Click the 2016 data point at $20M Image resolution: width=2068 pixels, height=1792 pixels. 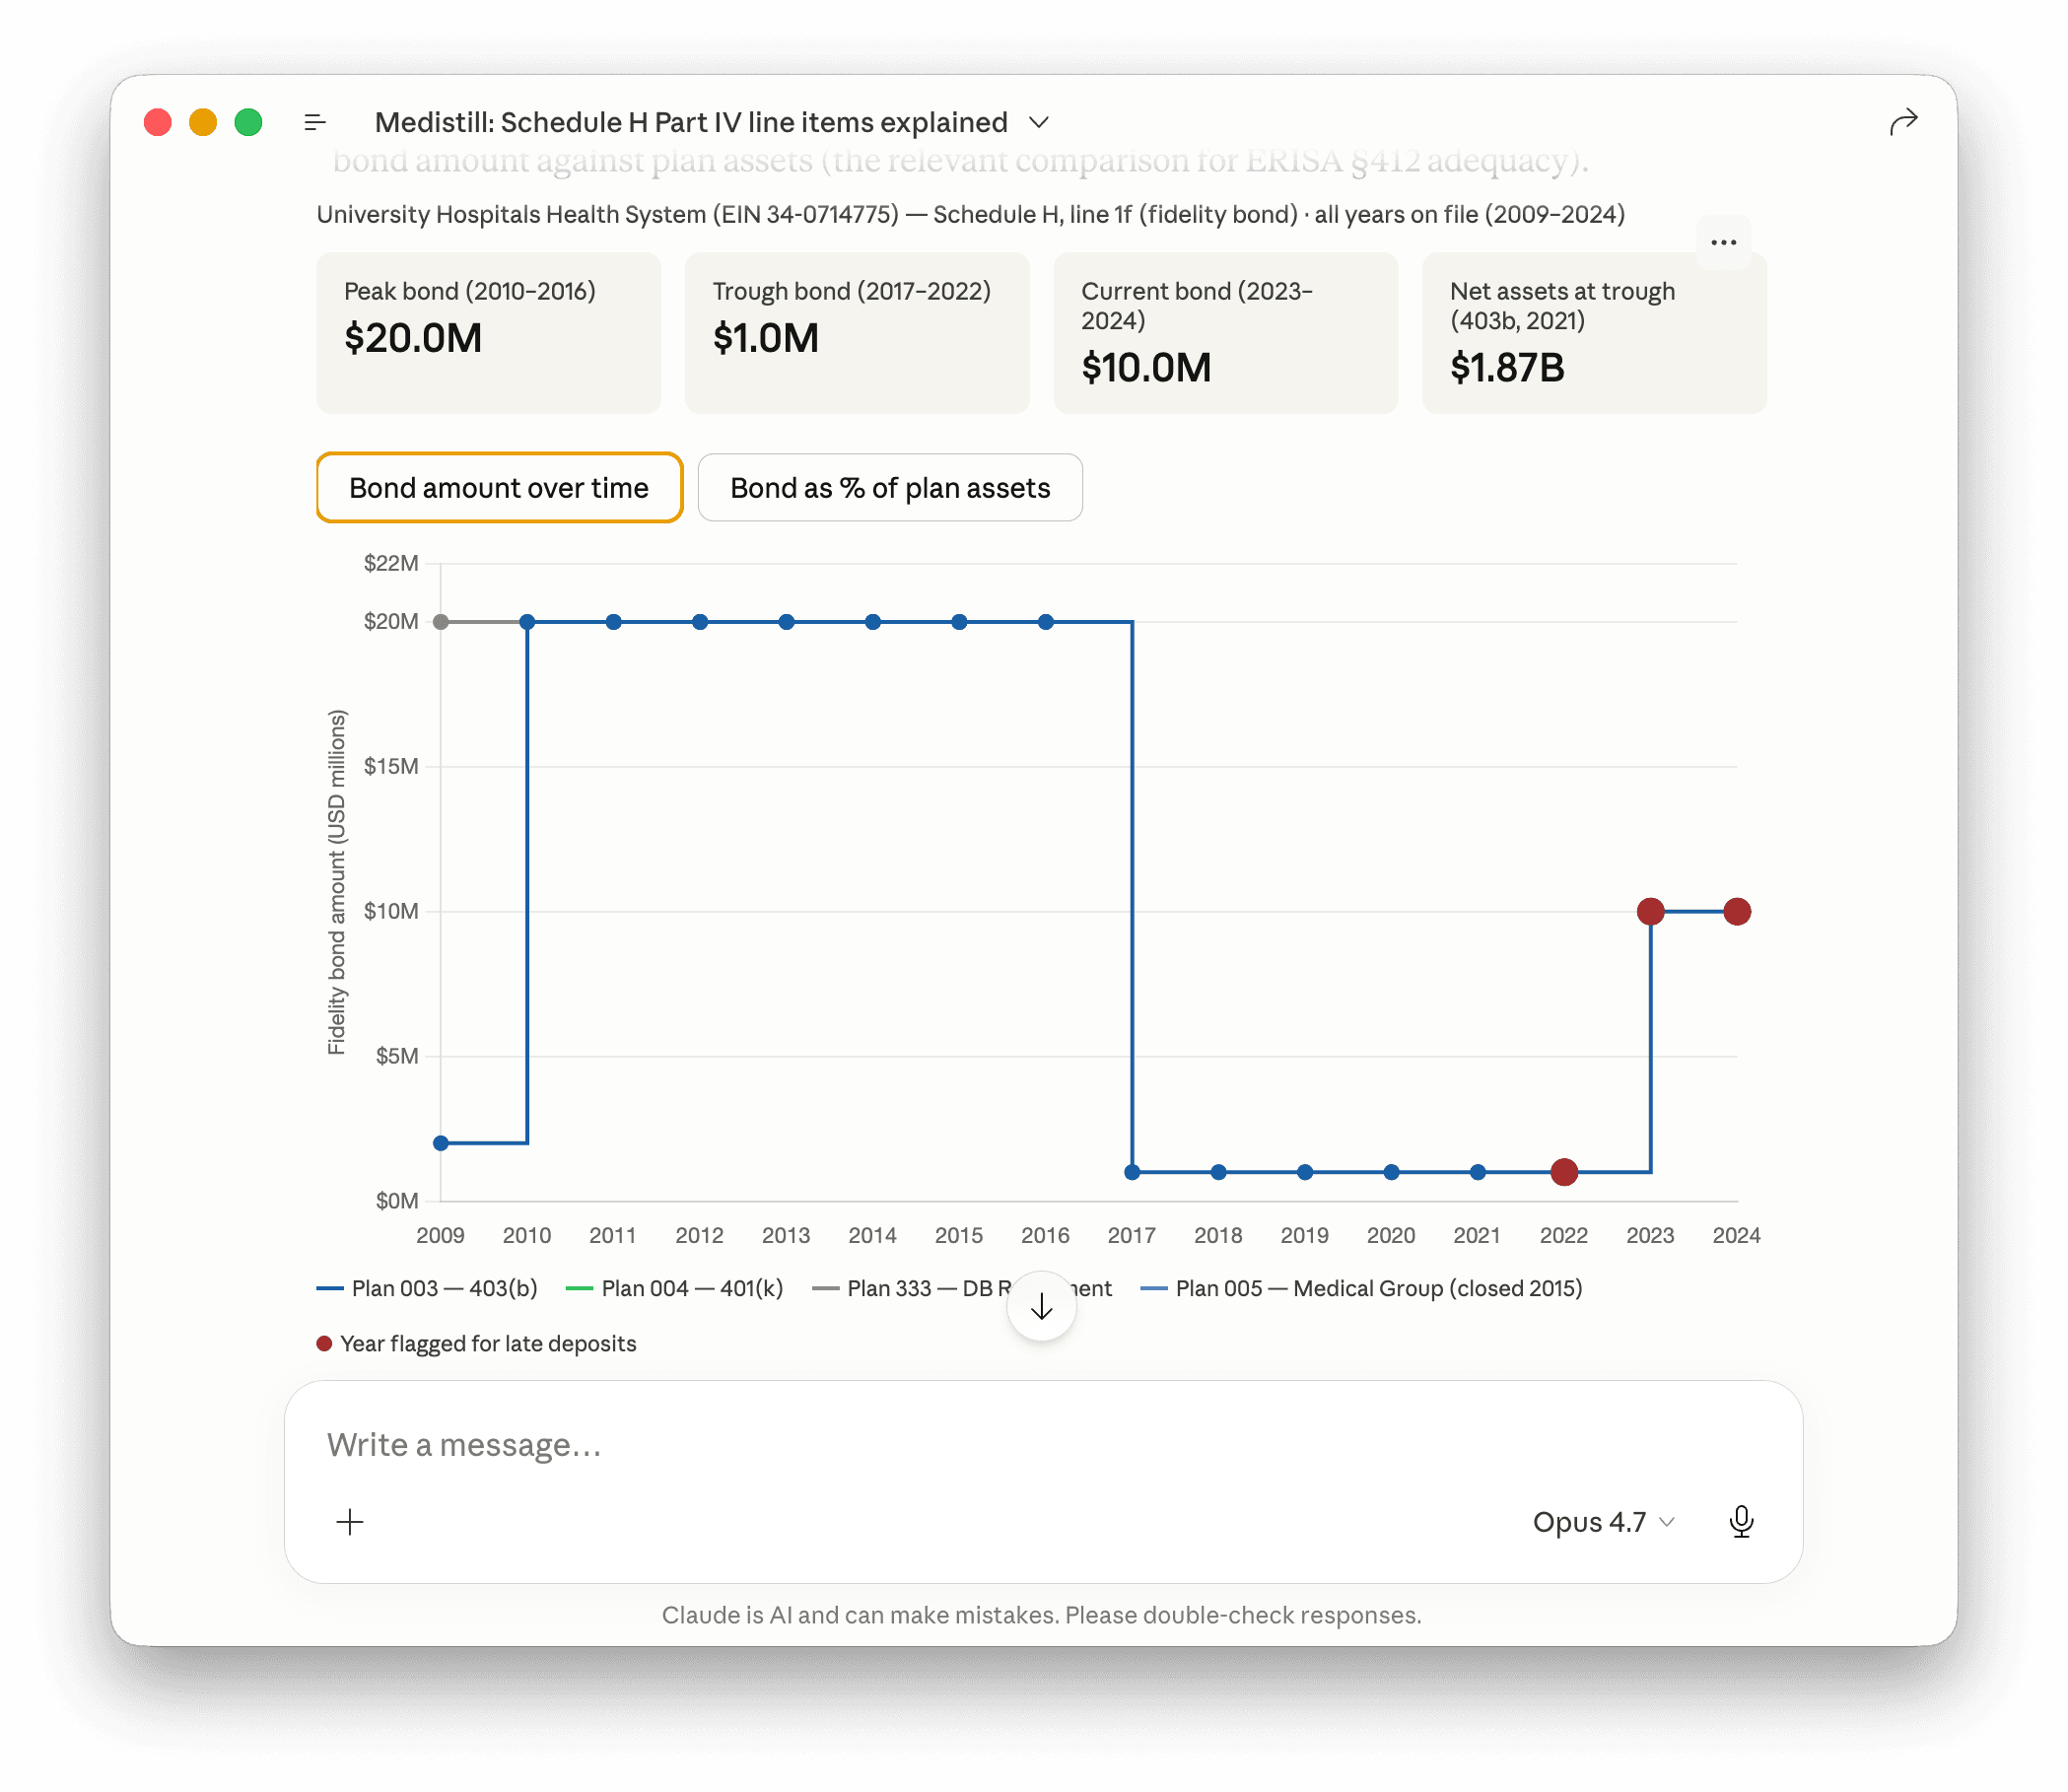(1045, 622)
